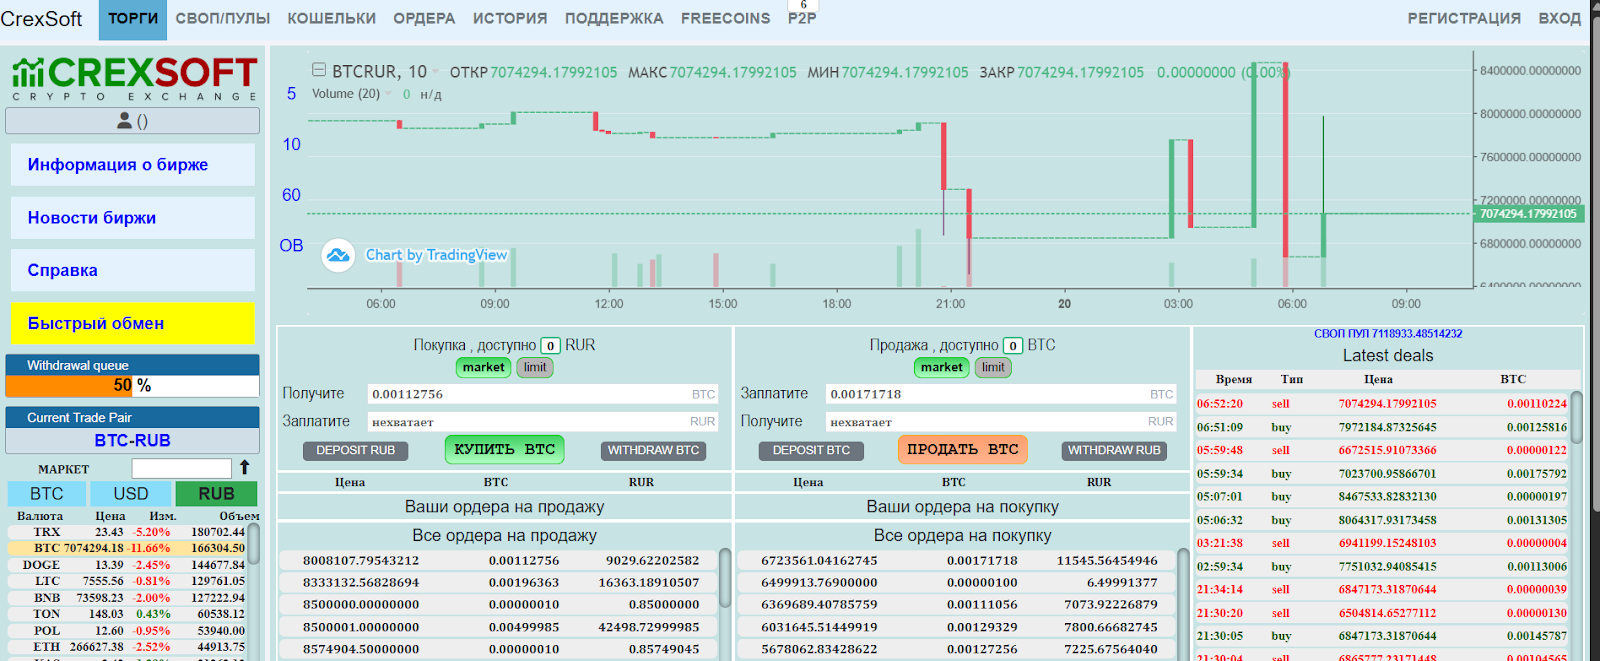Image resolution: width=1600 pixels, height=661 pixels.
Task: Select the USD market tab
Action: coord(131,494)
